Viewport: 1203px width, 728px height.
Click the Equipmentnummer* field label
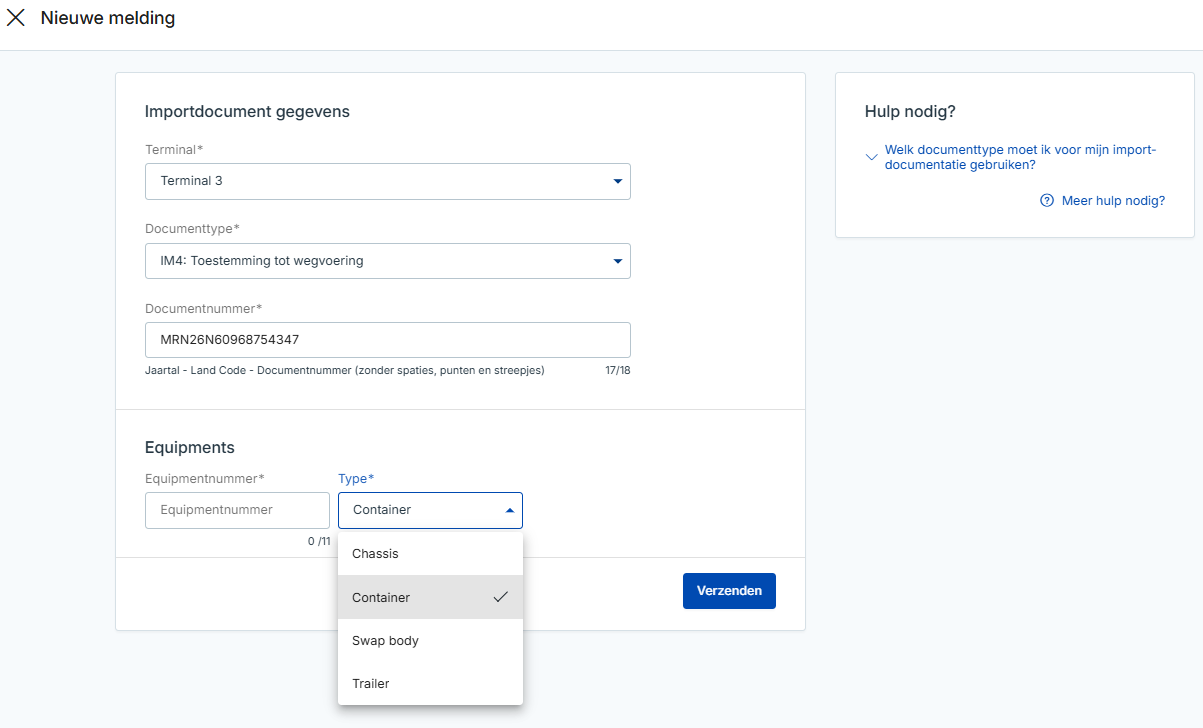coord(205,479)
